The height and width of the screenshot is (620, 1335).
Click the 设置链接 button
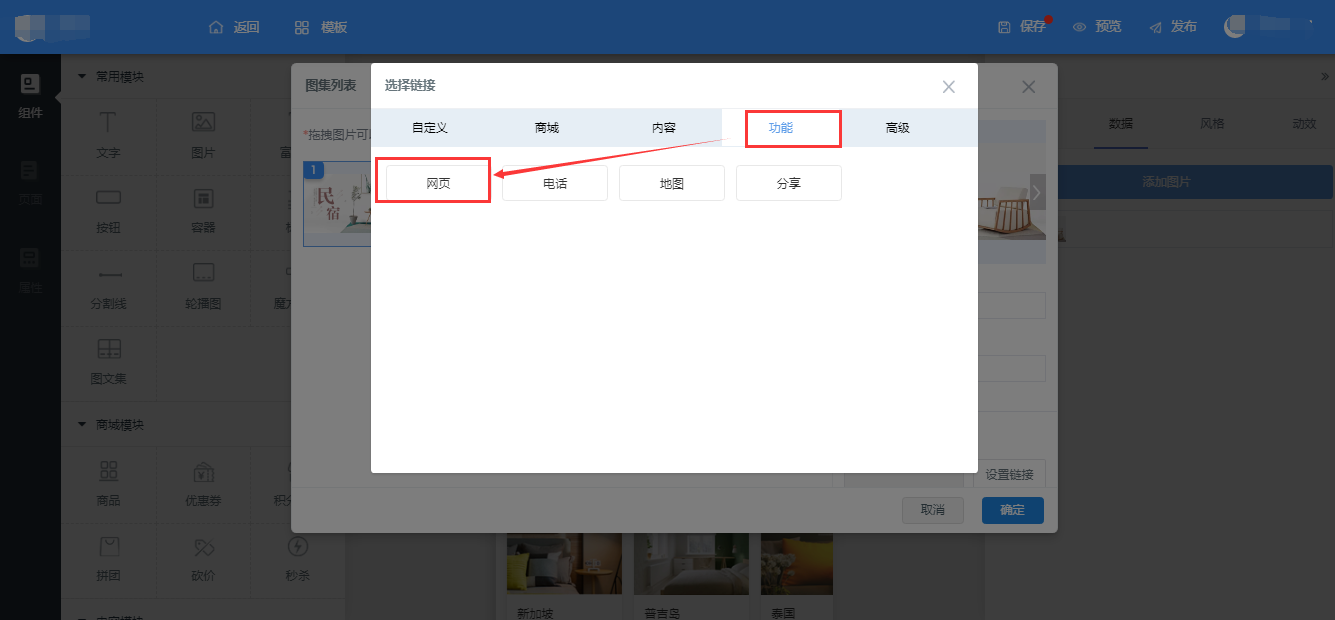[x=1009, y=475]
